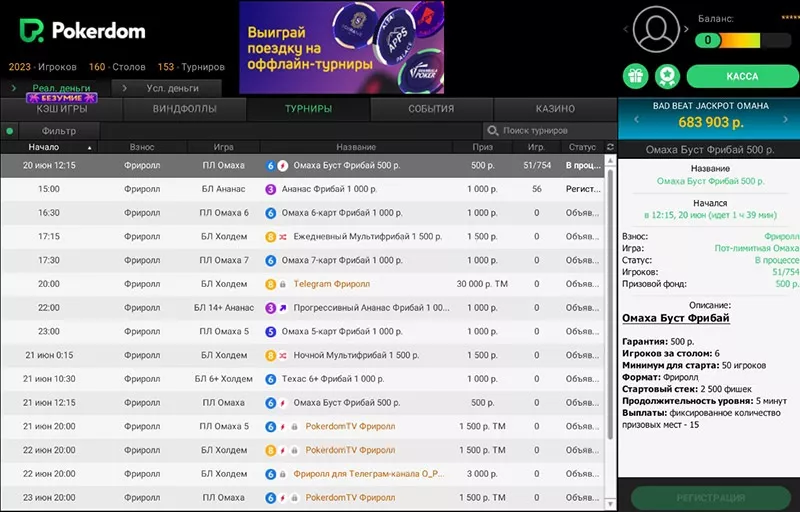Toggle the green filter indicator dot
The width and height of the screenshot is (800, 512).
pos(10,130)
